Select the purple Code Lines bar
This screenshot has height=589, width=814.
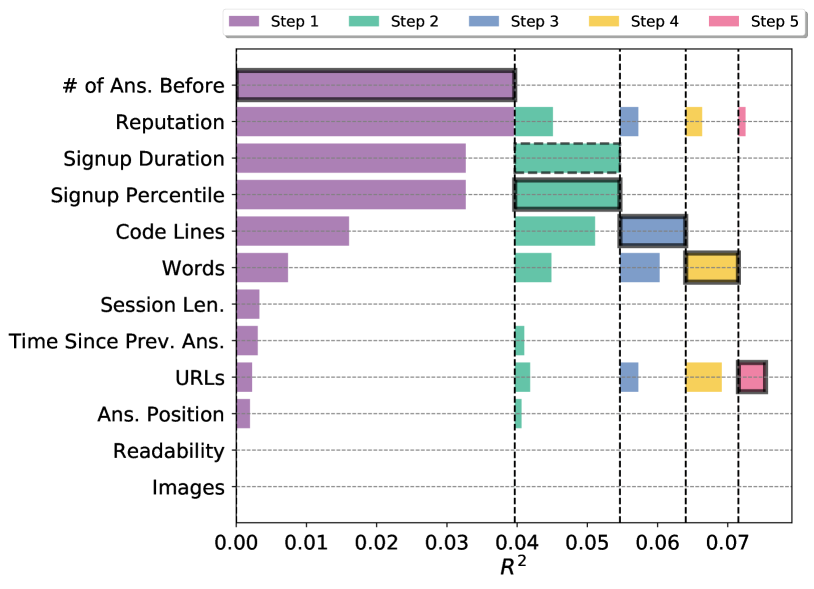coord(292,231)
